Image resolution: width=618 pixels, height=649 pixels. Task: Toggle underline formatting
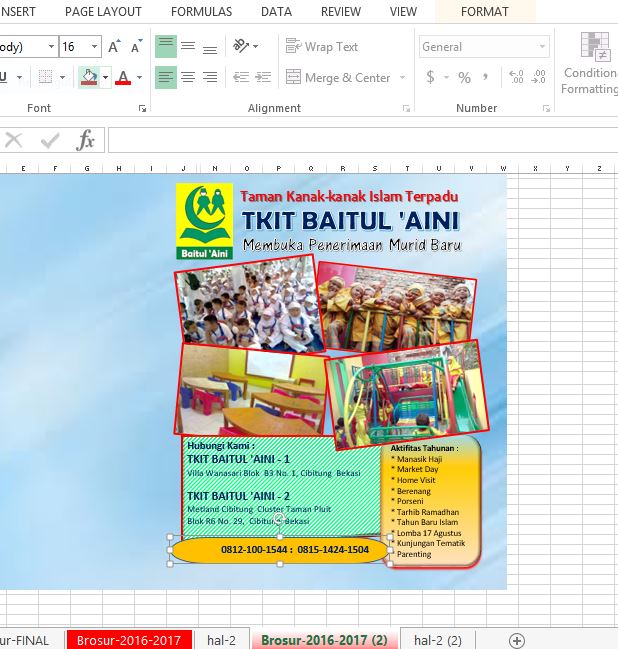(4, 77)
